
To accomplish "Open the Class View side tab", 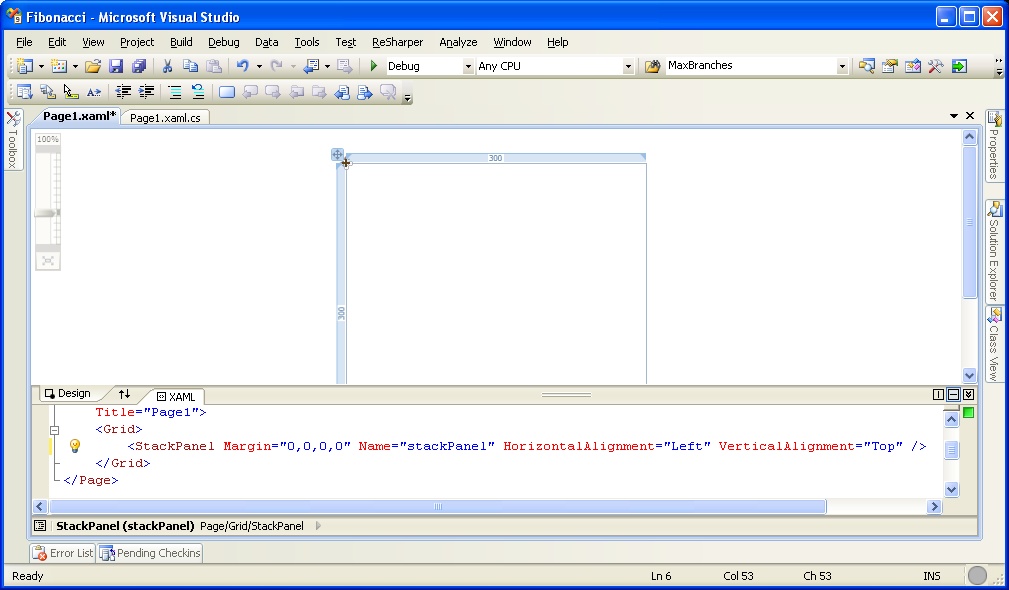I will (994, 344).
